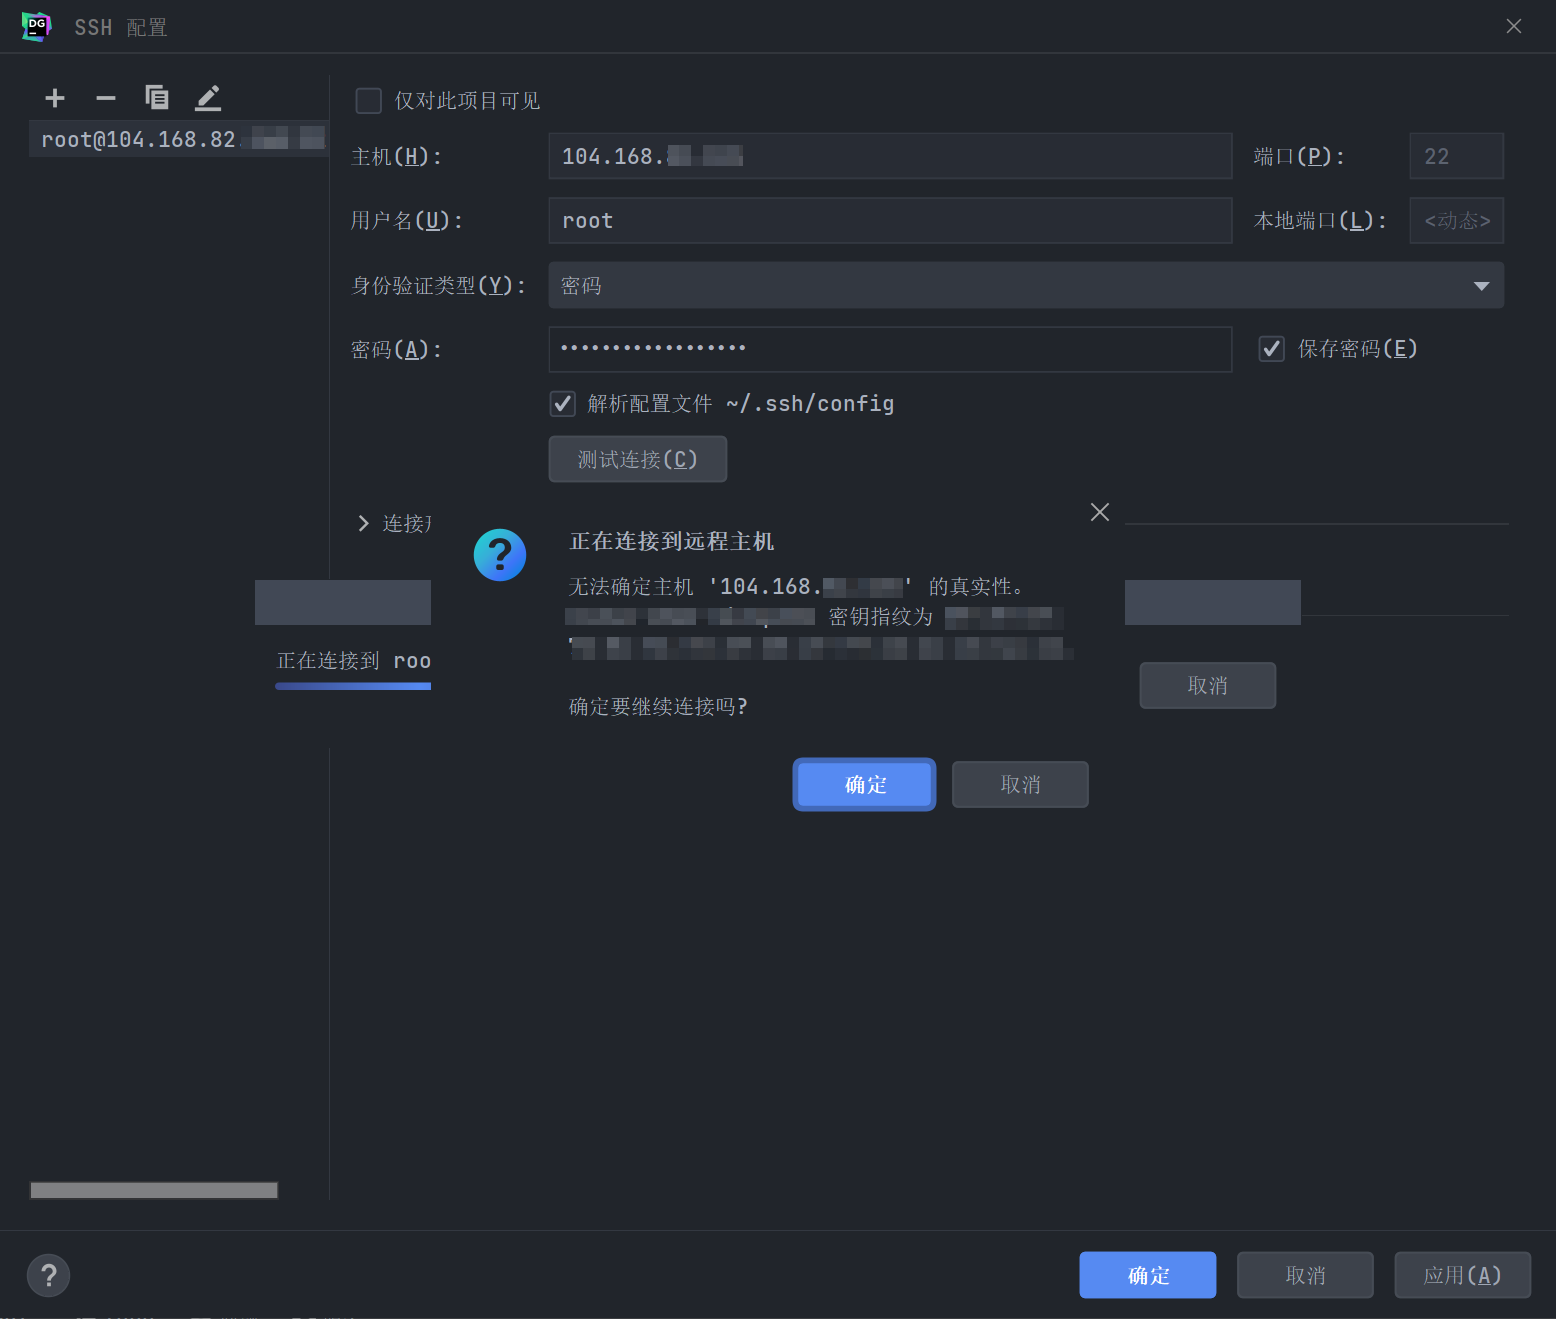
Task: Cancel the connection with 取消
Action: tap(1019, 784)
